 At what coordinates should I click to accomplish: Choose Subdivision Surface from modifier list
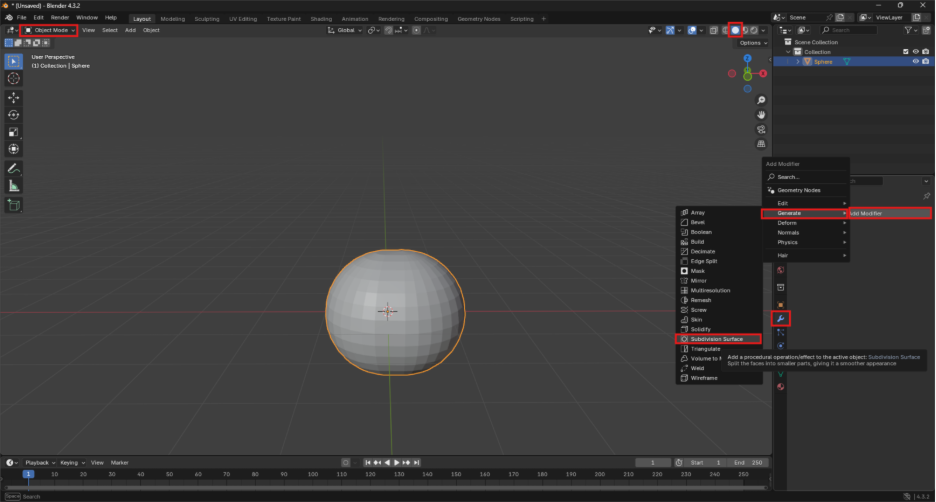click(716, 339)
